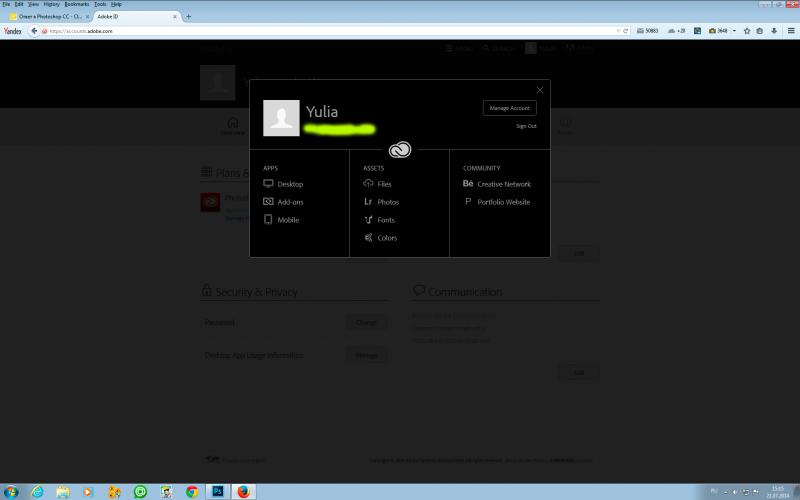The image size is (800, 500).
Task: Click the Yandex logo in toolbar
Action: [x=13, y=31]
